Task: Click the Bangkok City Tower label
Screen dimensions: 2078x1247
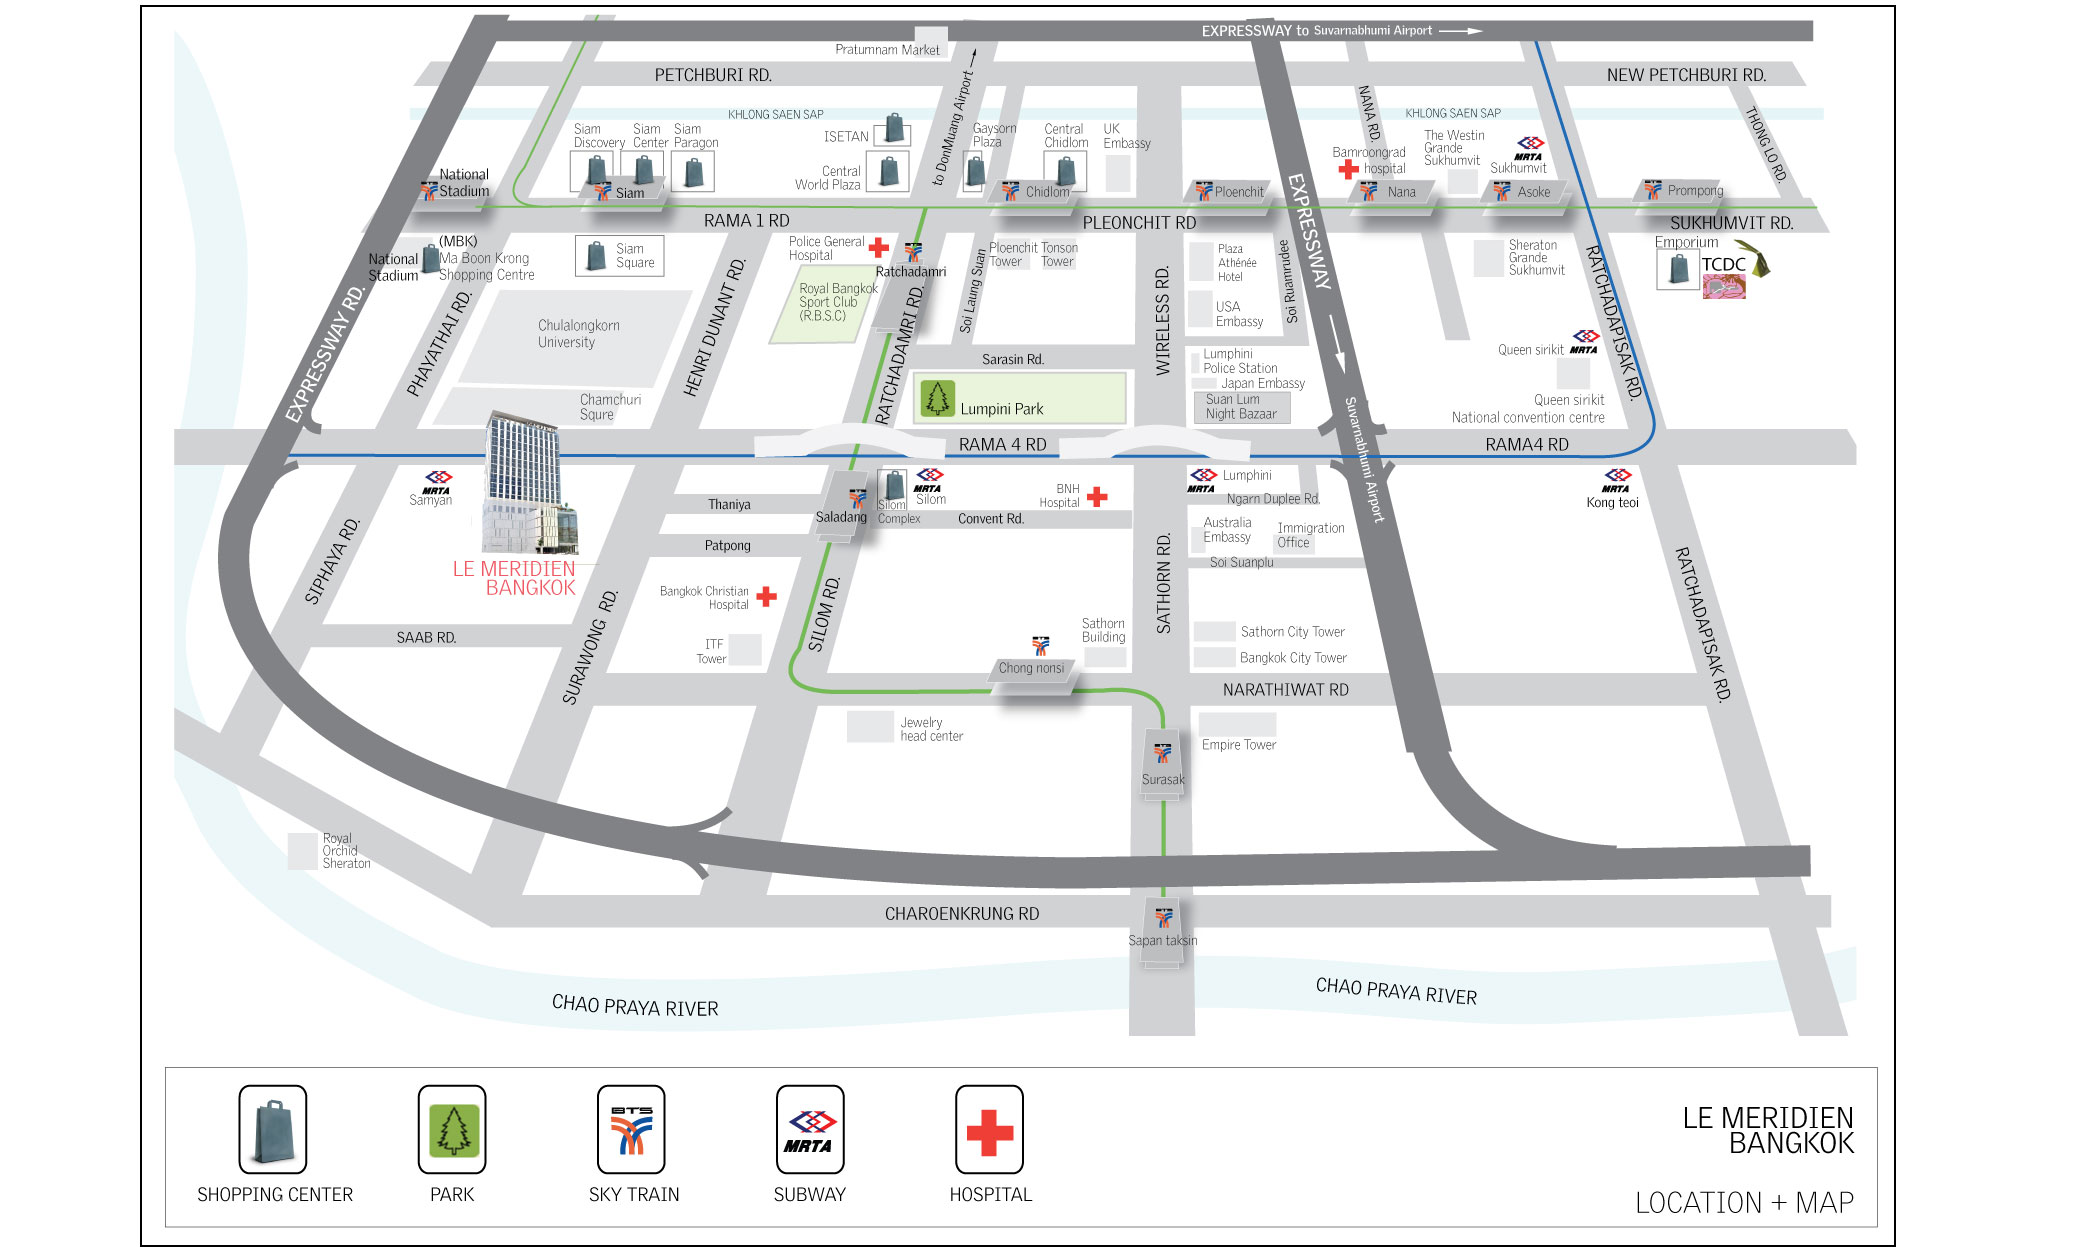Action: 1293,658
